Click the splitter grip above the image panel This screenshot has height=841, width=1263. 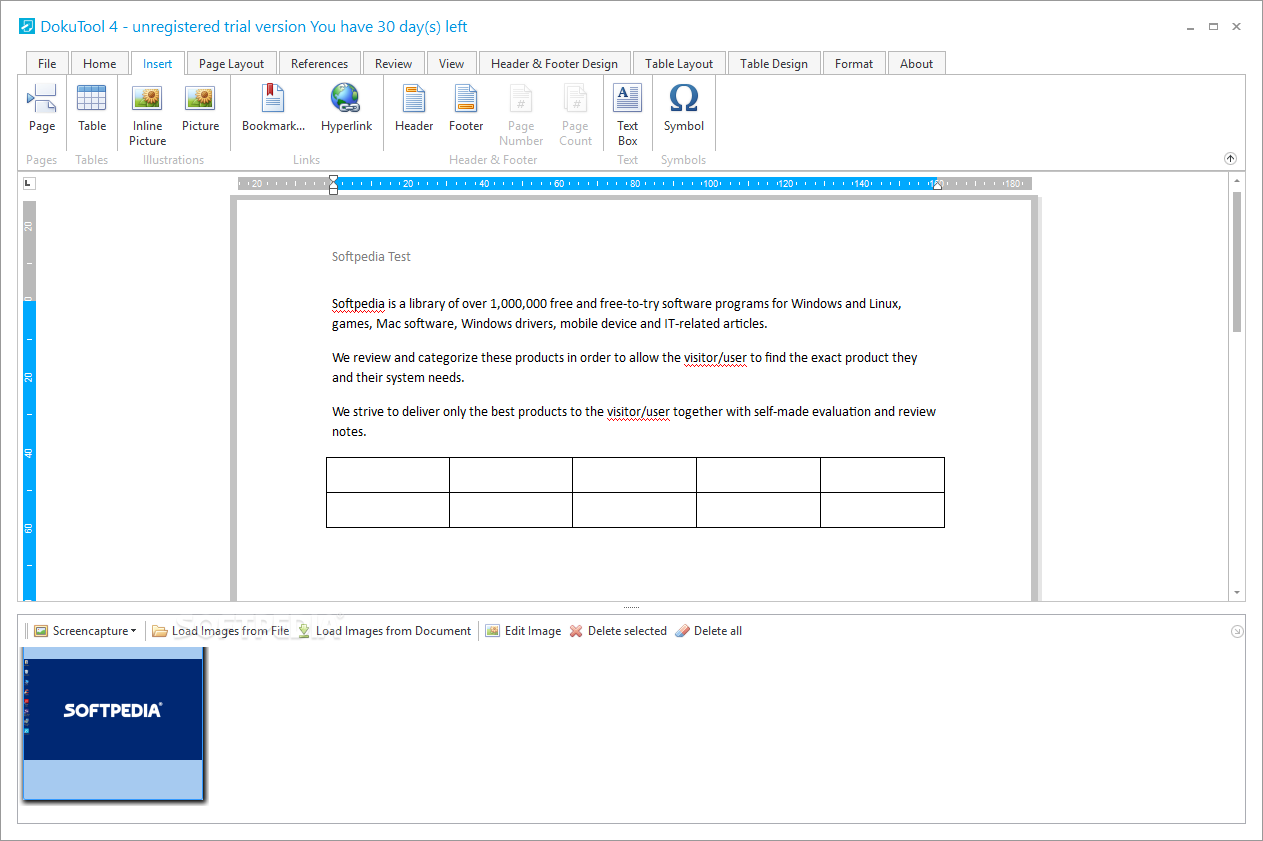(631, 606)
